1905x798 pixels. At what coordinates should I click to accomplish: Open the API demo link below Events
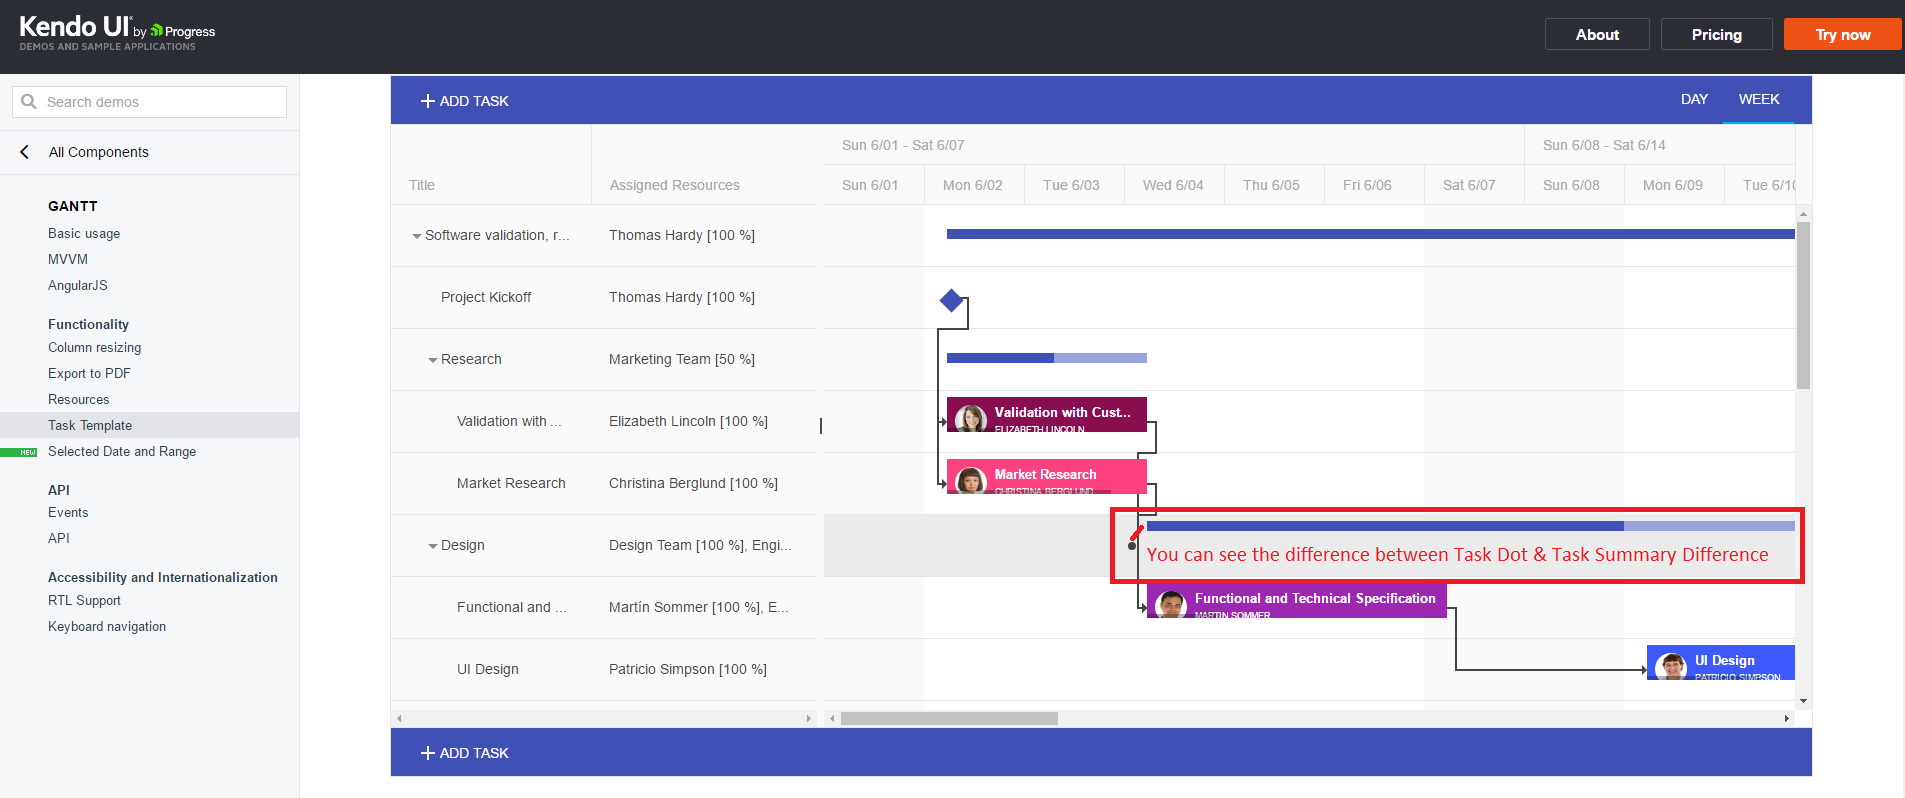point(59,538)
